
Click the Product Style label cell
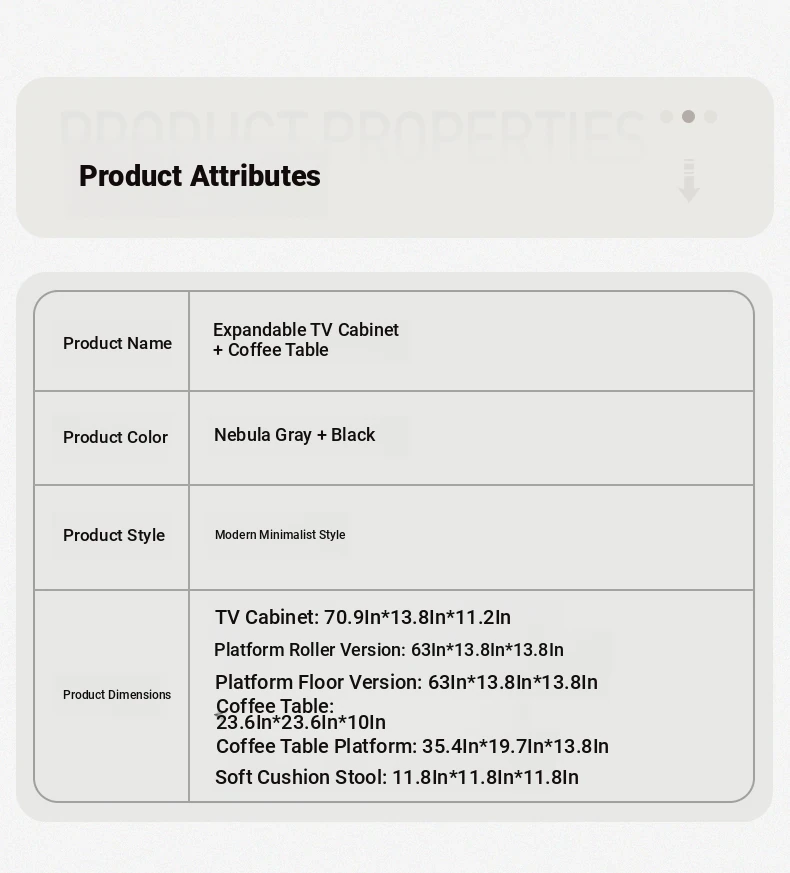(112, 537)
